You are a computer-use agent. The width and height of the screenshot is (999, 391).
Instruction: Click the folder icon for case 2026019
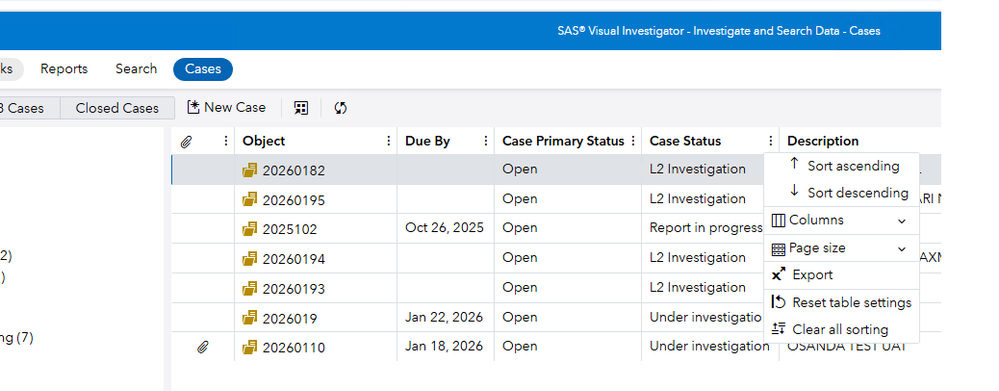tap(250, 318)
